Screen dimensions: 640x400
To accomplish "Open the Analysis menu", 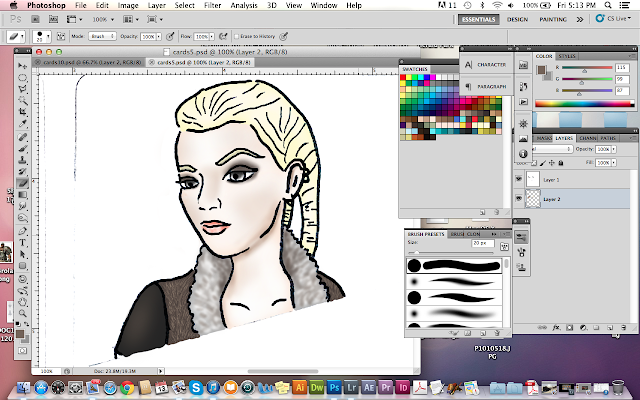I will point(244,5).
